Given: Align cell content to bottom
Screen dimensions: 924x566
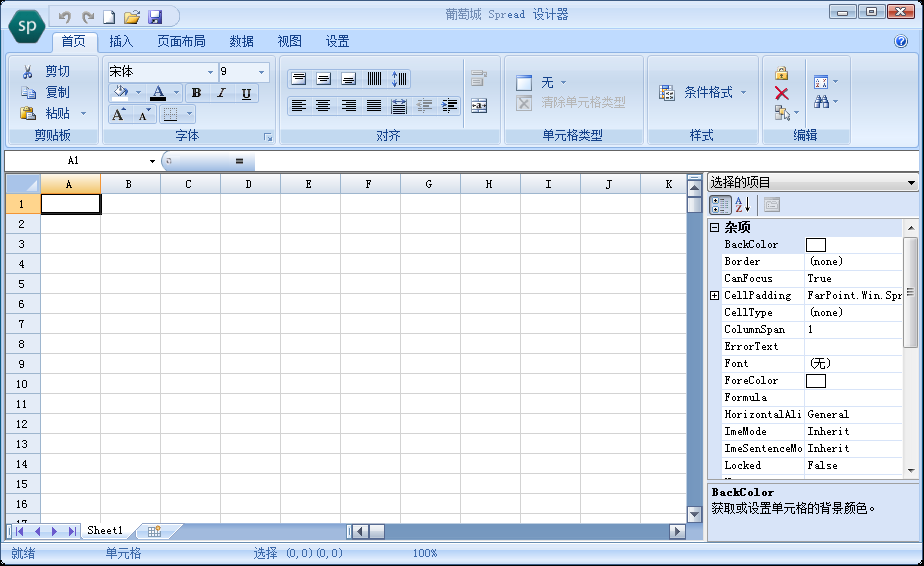Looking at the screenshot, I should 349,78.
